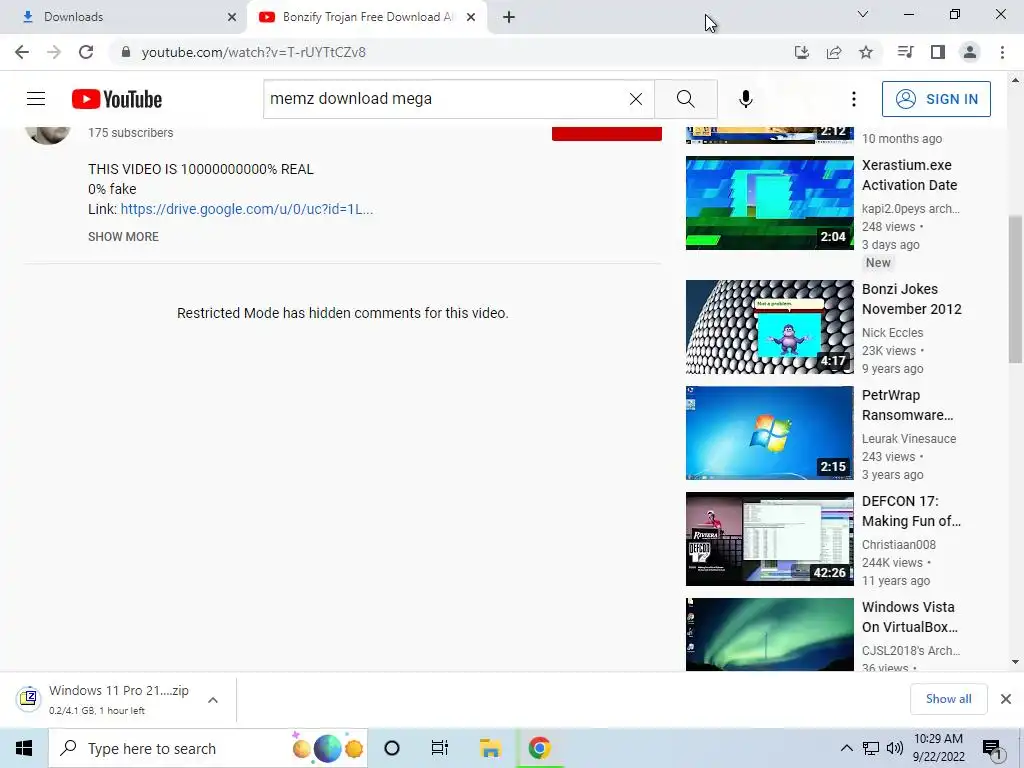Open the volume control in system tray
Image resolution: width=1024 pixels, height=768 pixels.
[895, 748]
